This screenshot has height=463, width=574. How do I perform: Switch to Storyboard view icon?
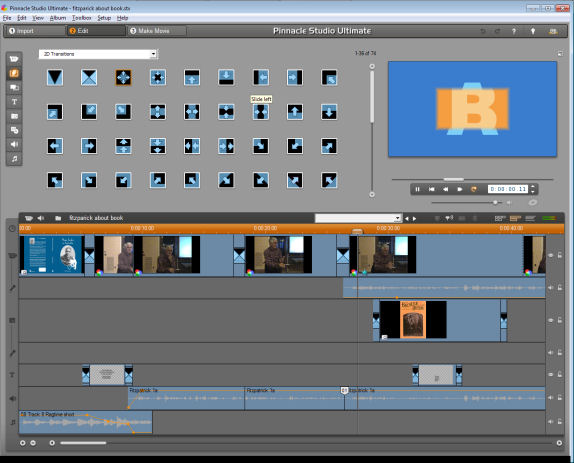(500, 219)
